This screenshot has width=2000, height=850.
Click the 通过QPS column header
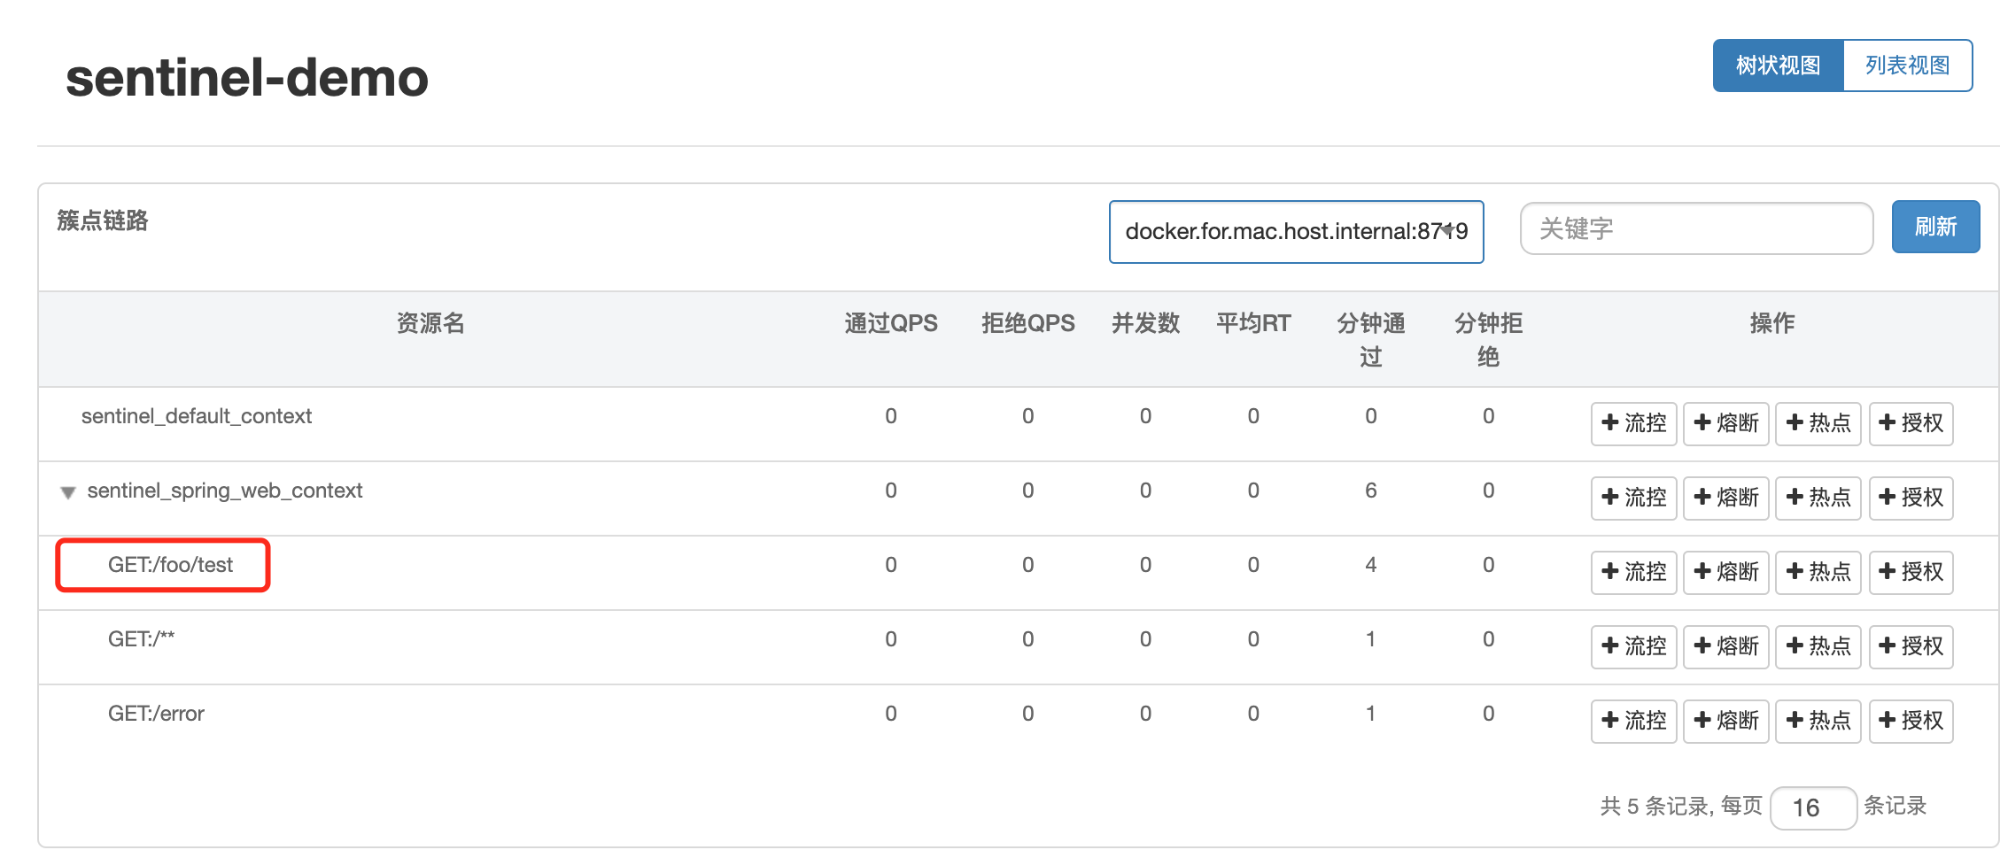(x=891, y=323)
